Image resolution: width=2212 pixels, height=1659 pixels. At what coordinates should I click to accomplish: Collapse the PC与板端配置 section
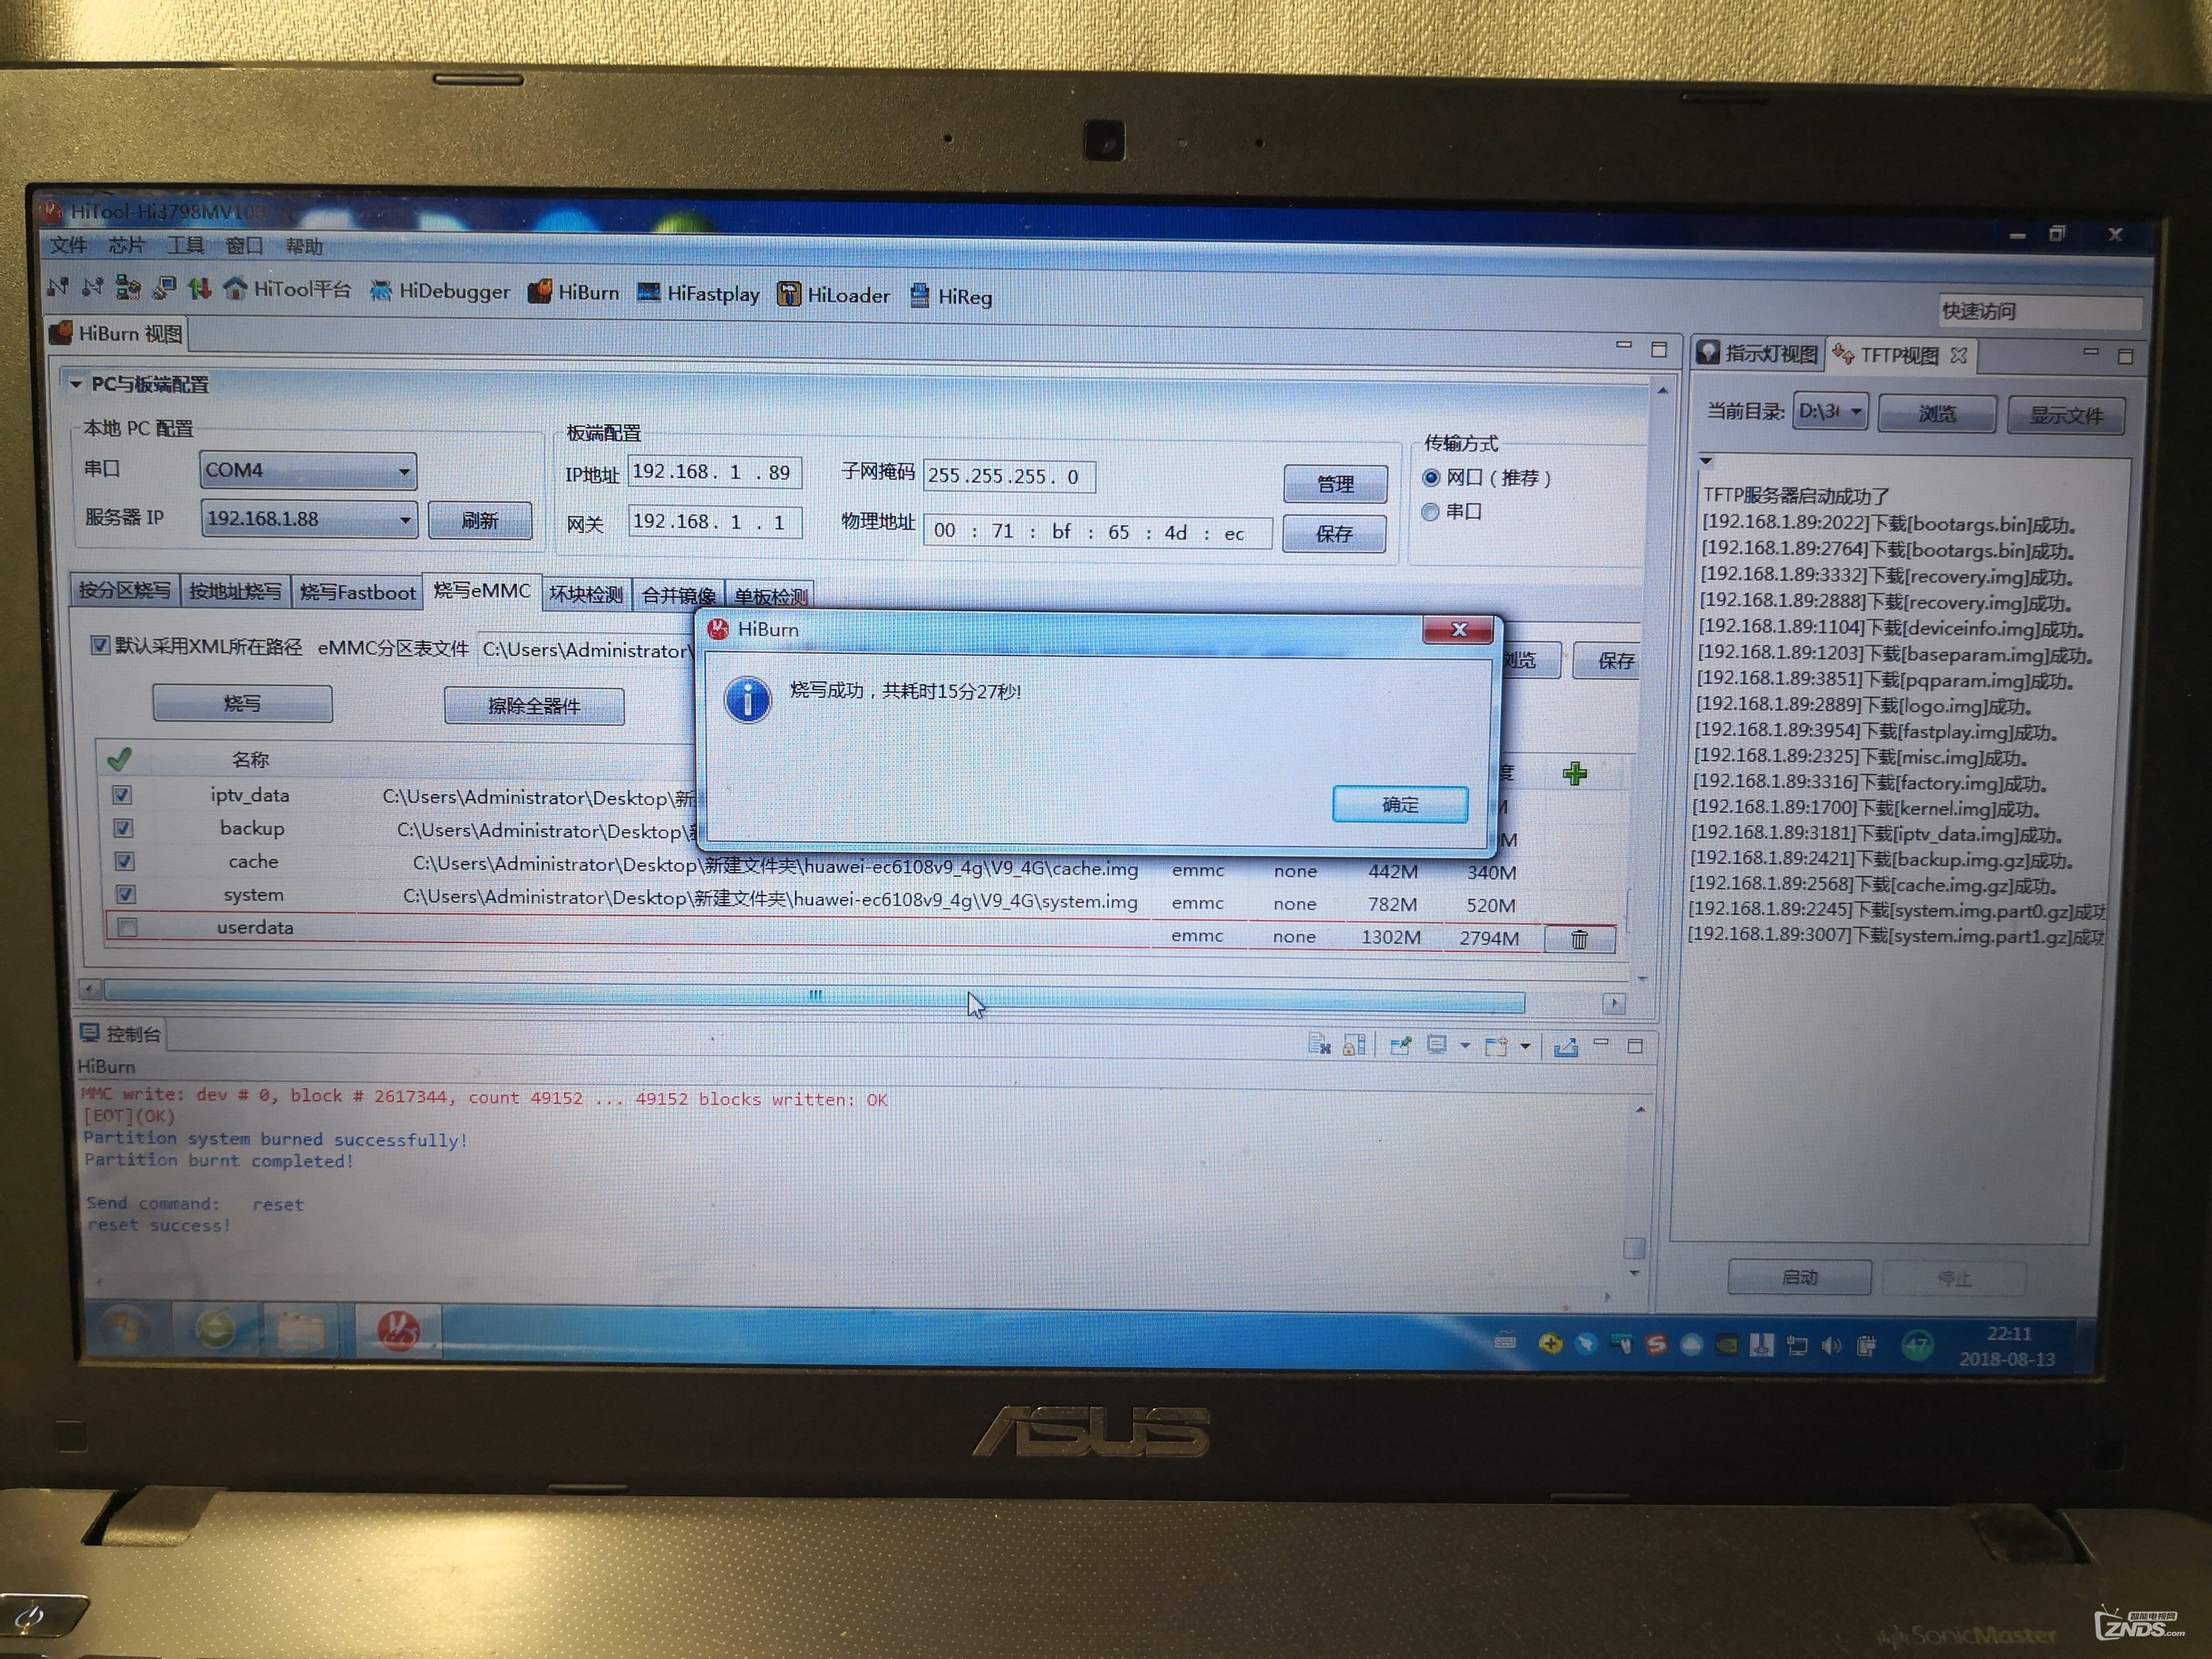76,384
